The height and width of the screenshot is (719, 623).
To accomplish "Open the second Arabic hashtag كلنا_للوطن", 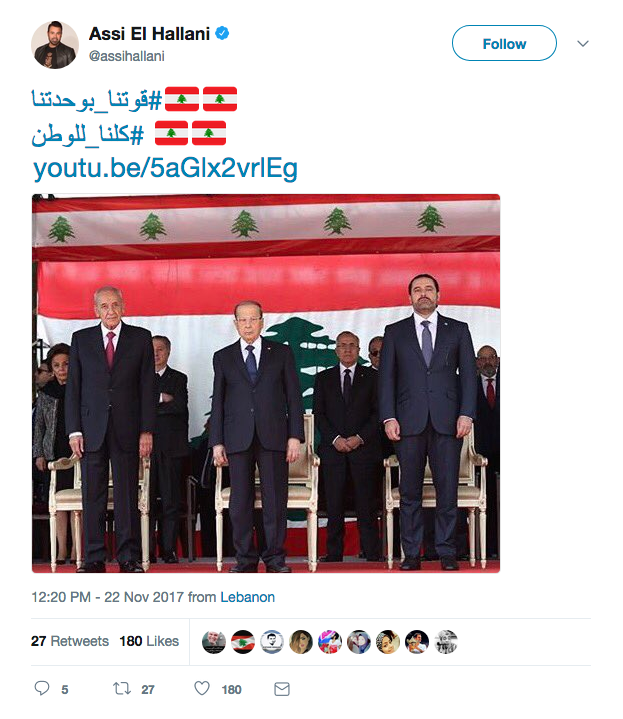I will 88,134.
